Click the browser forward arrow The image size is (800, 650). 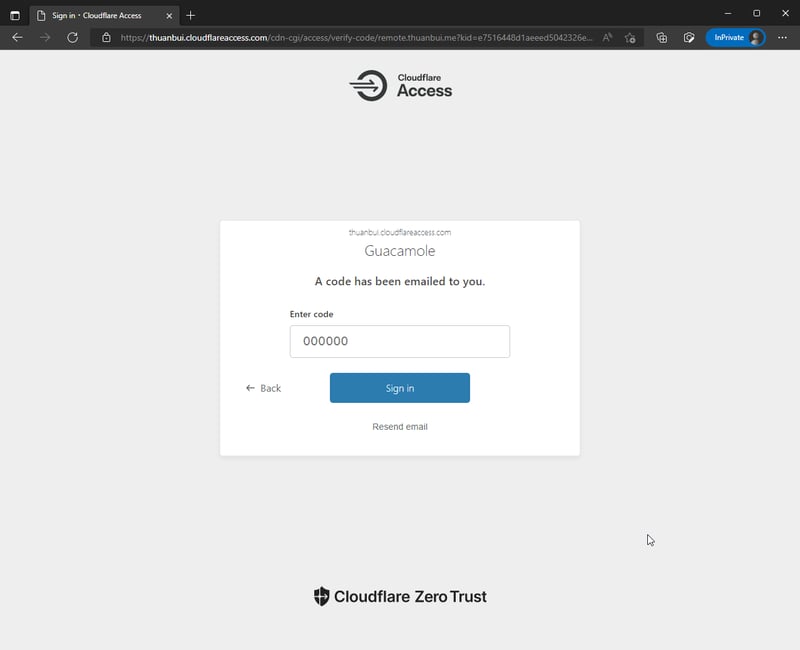(x=45, y=37)
